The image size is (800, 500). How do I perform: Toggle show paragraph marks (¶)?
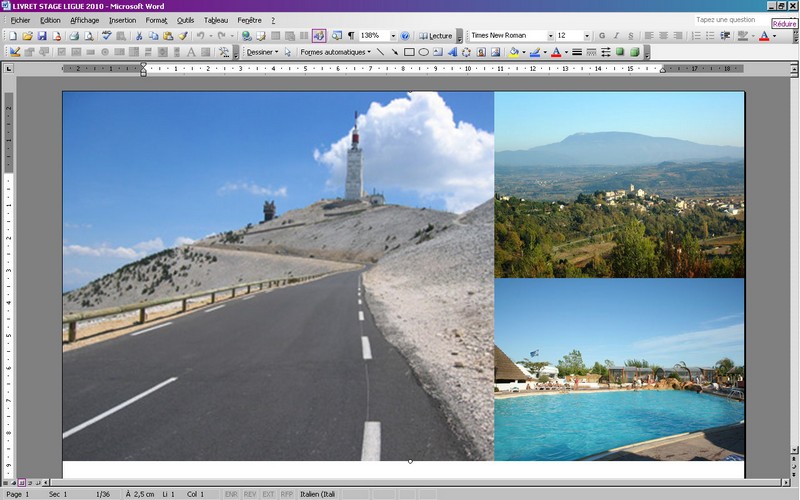click(x=351, y=36)
